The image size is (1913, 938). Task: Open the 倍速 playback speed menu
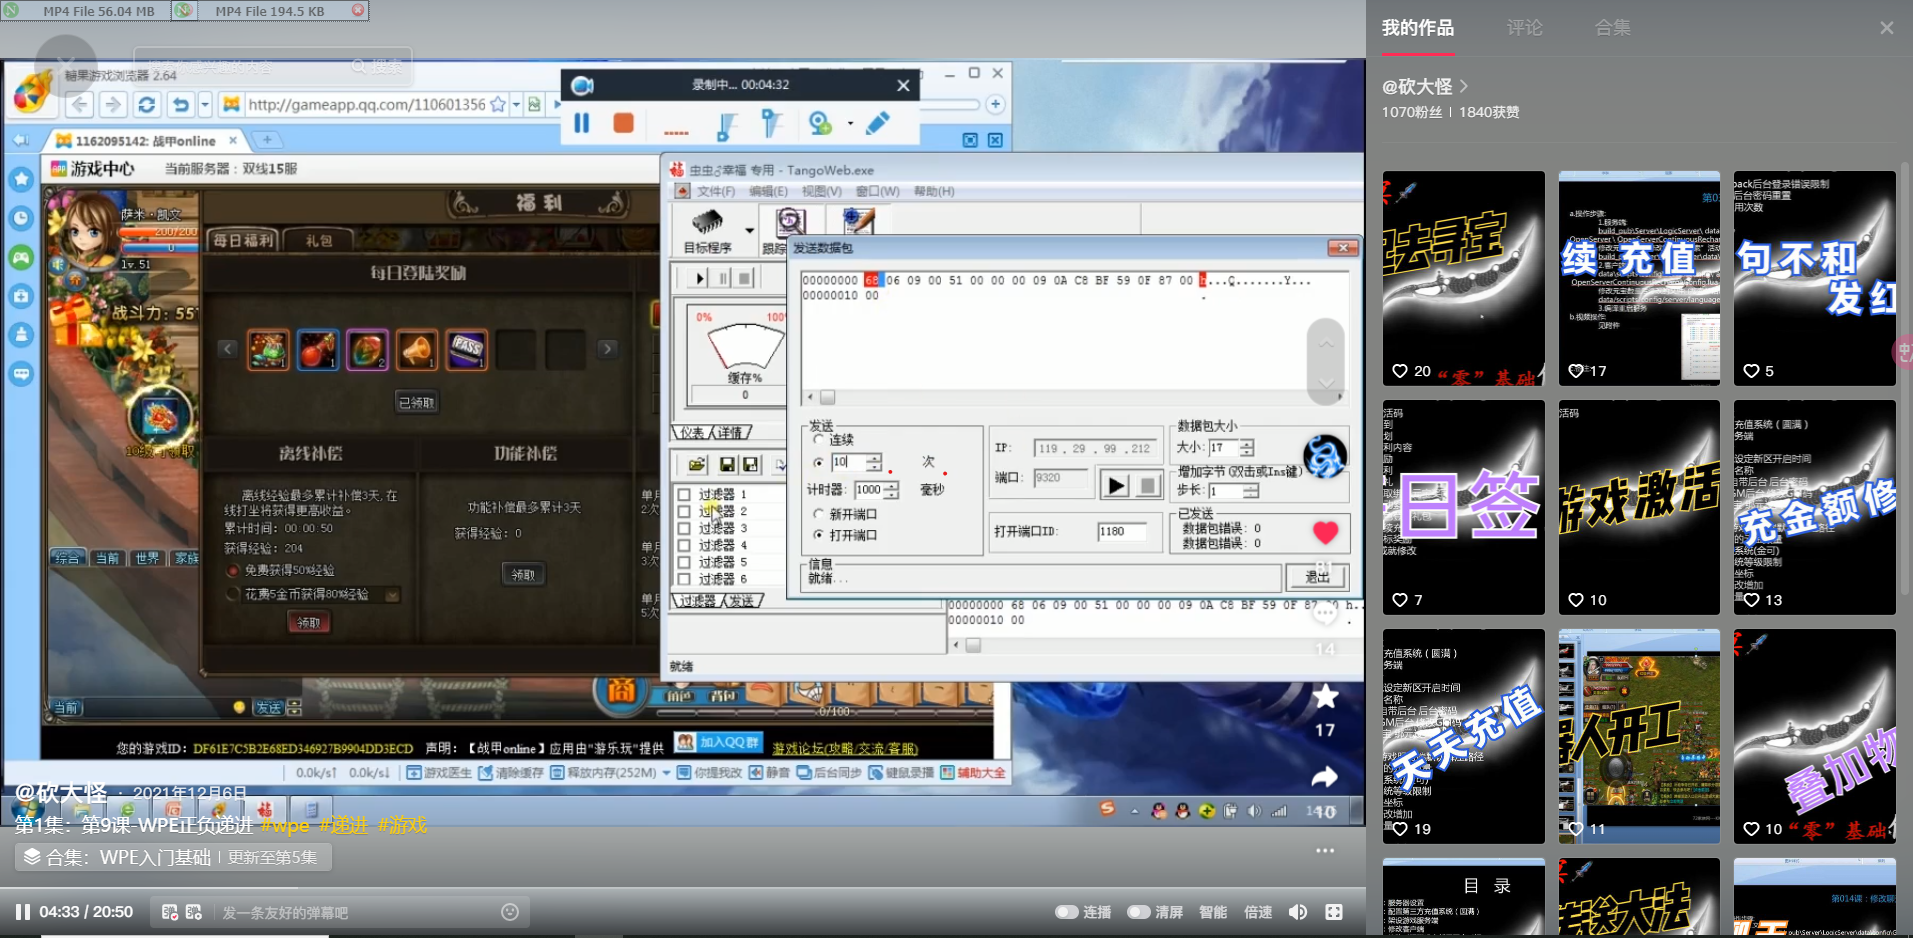tap(1258, 912)
